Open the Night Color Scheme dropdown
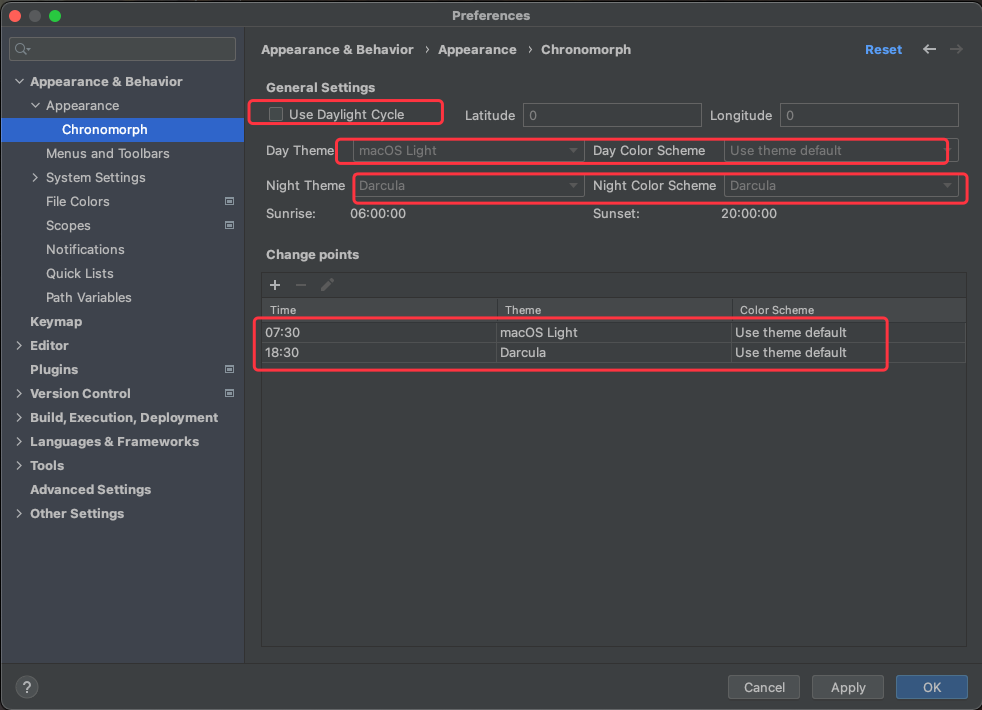This screenshot has height=710, width=982. click(840, 185)
